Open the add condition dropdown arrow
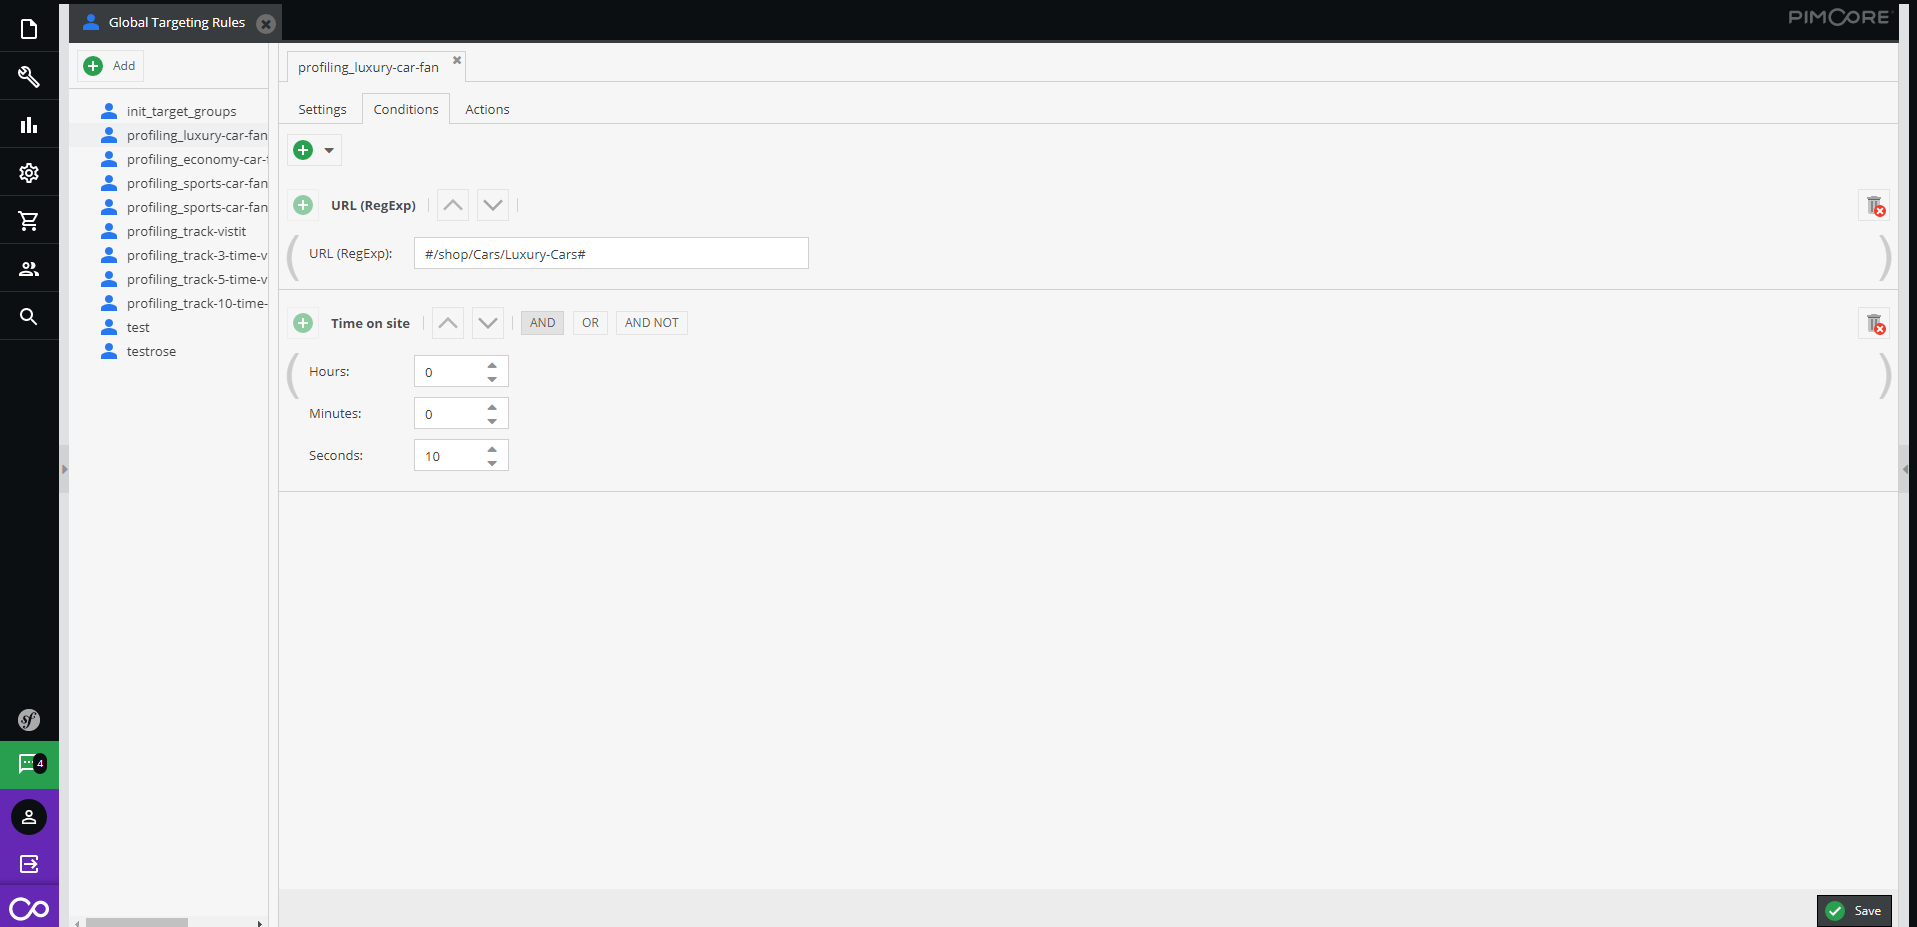 point(329,151)
